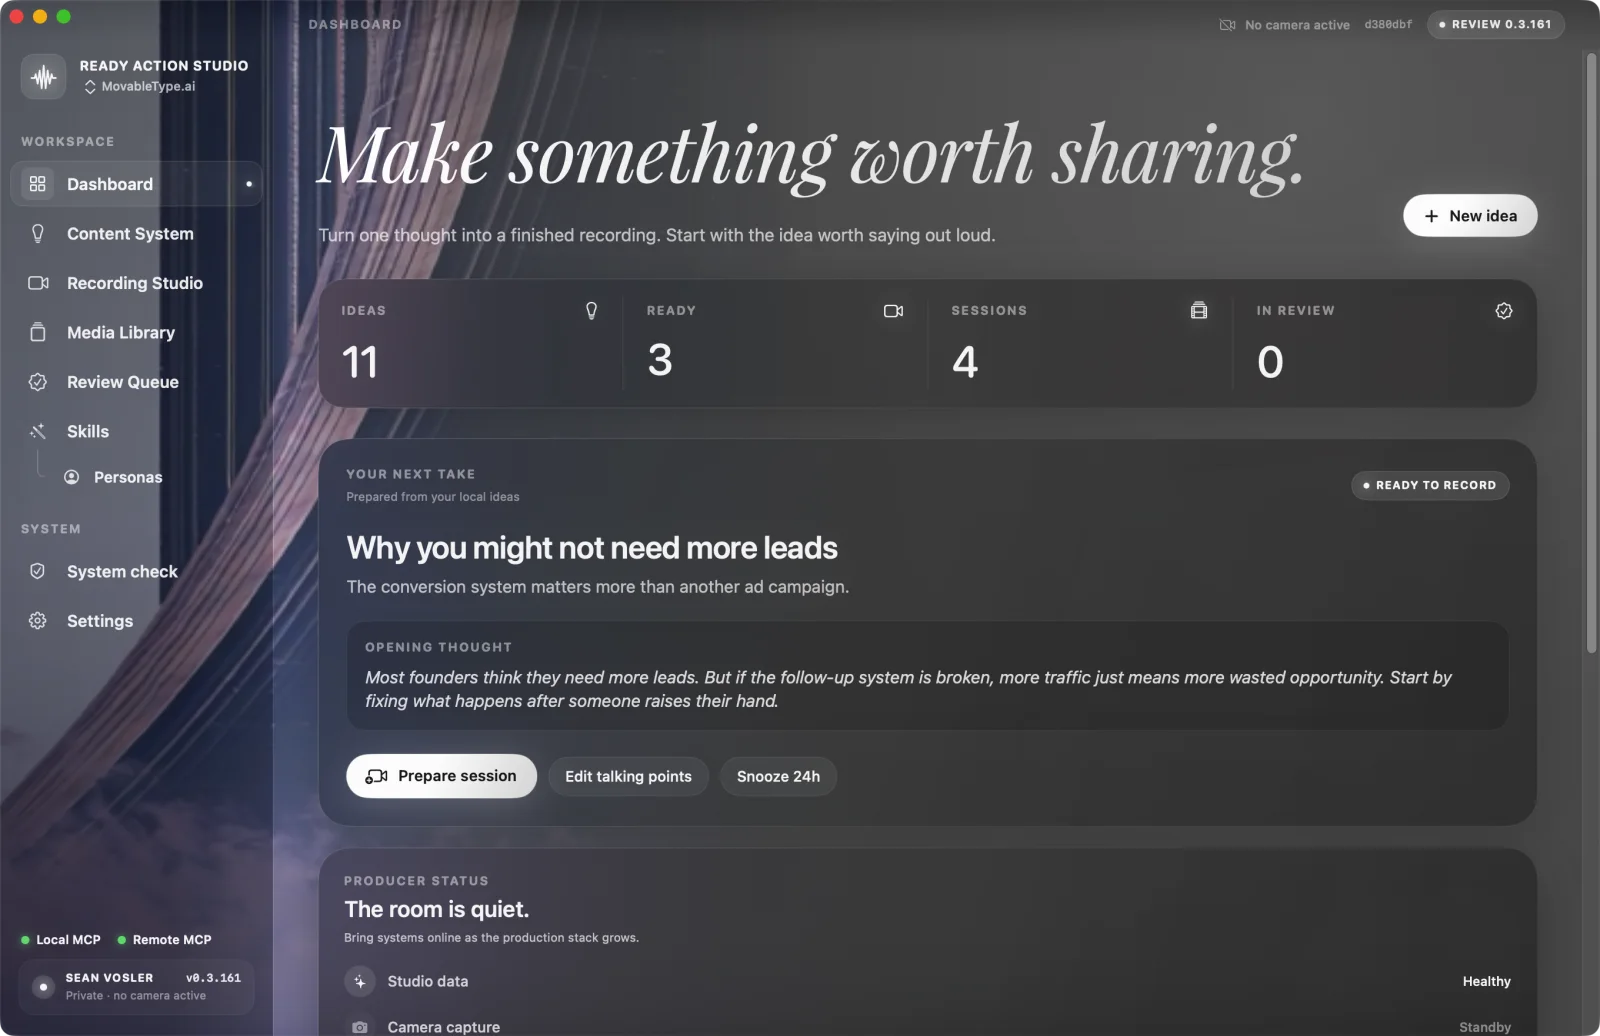1600x1036 pixels.
Task: Snooze the next take for 24h
Action: pyautogui.click(x=778, y=777)
